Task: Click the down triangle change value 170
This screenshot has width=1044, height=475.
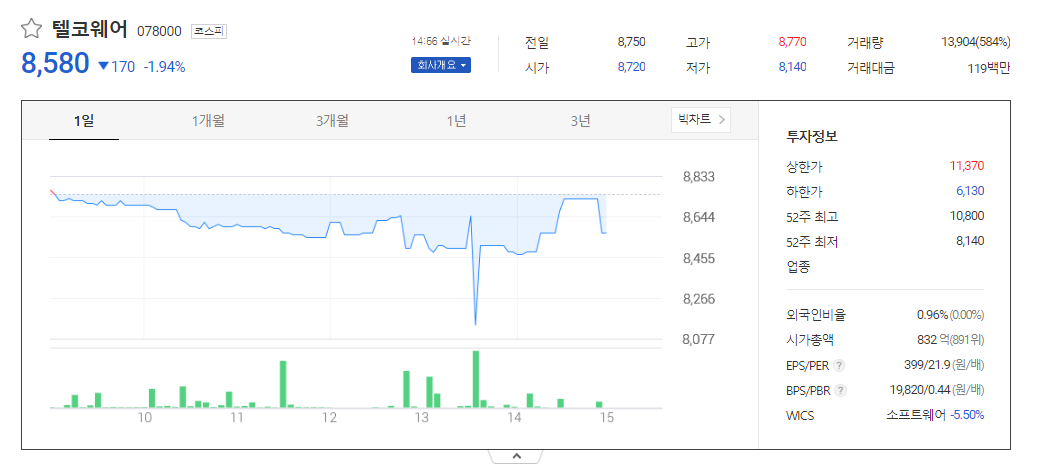Action: click(x=117, y=67)
